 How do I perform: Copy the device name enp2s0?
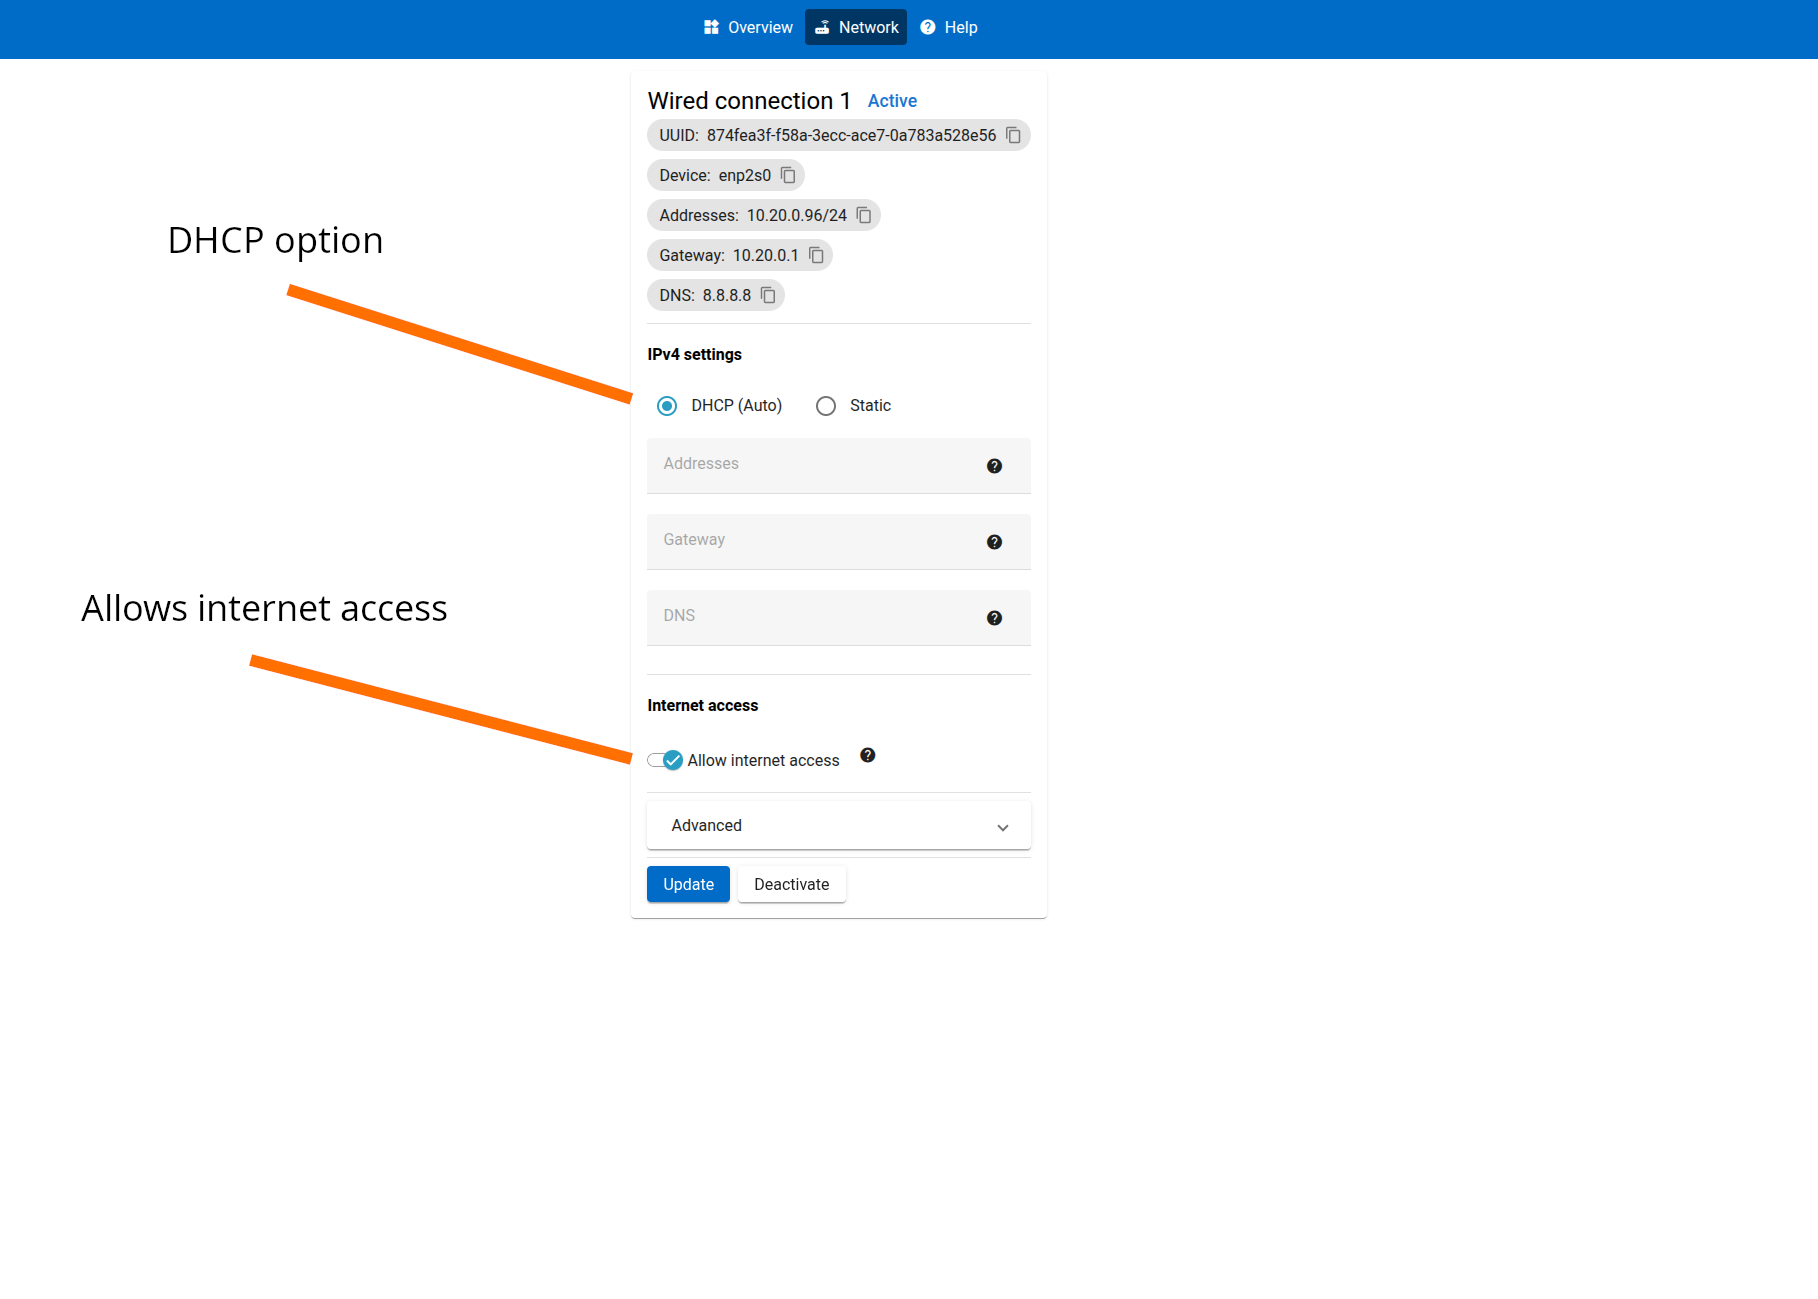click(x=788, y=175)
